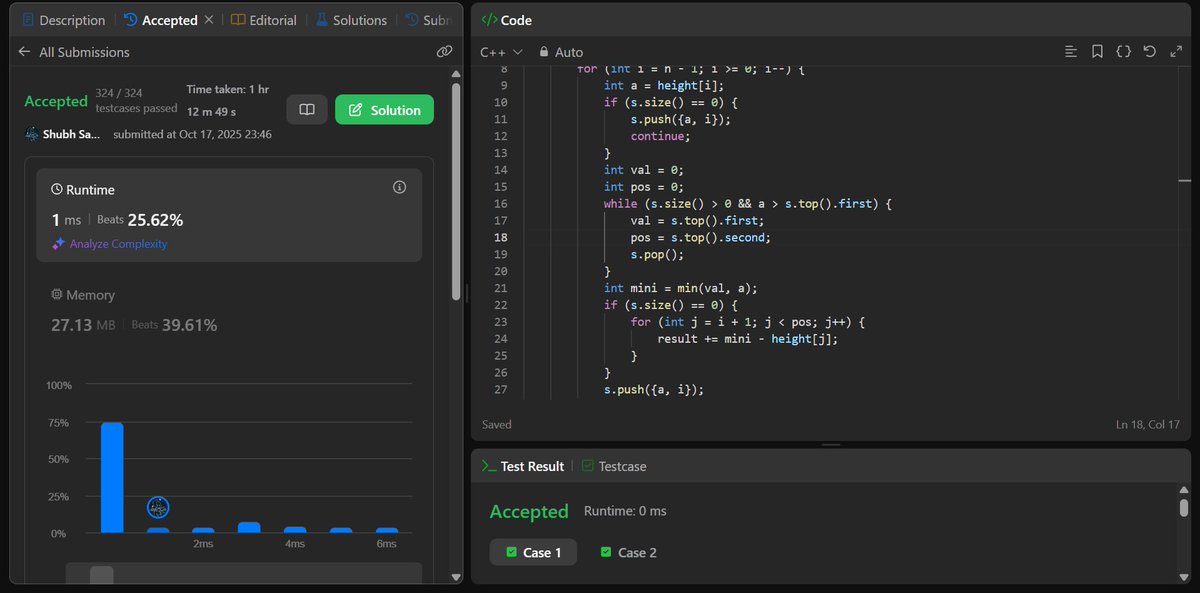Switch to the Test Result tab

coord(522,466)
